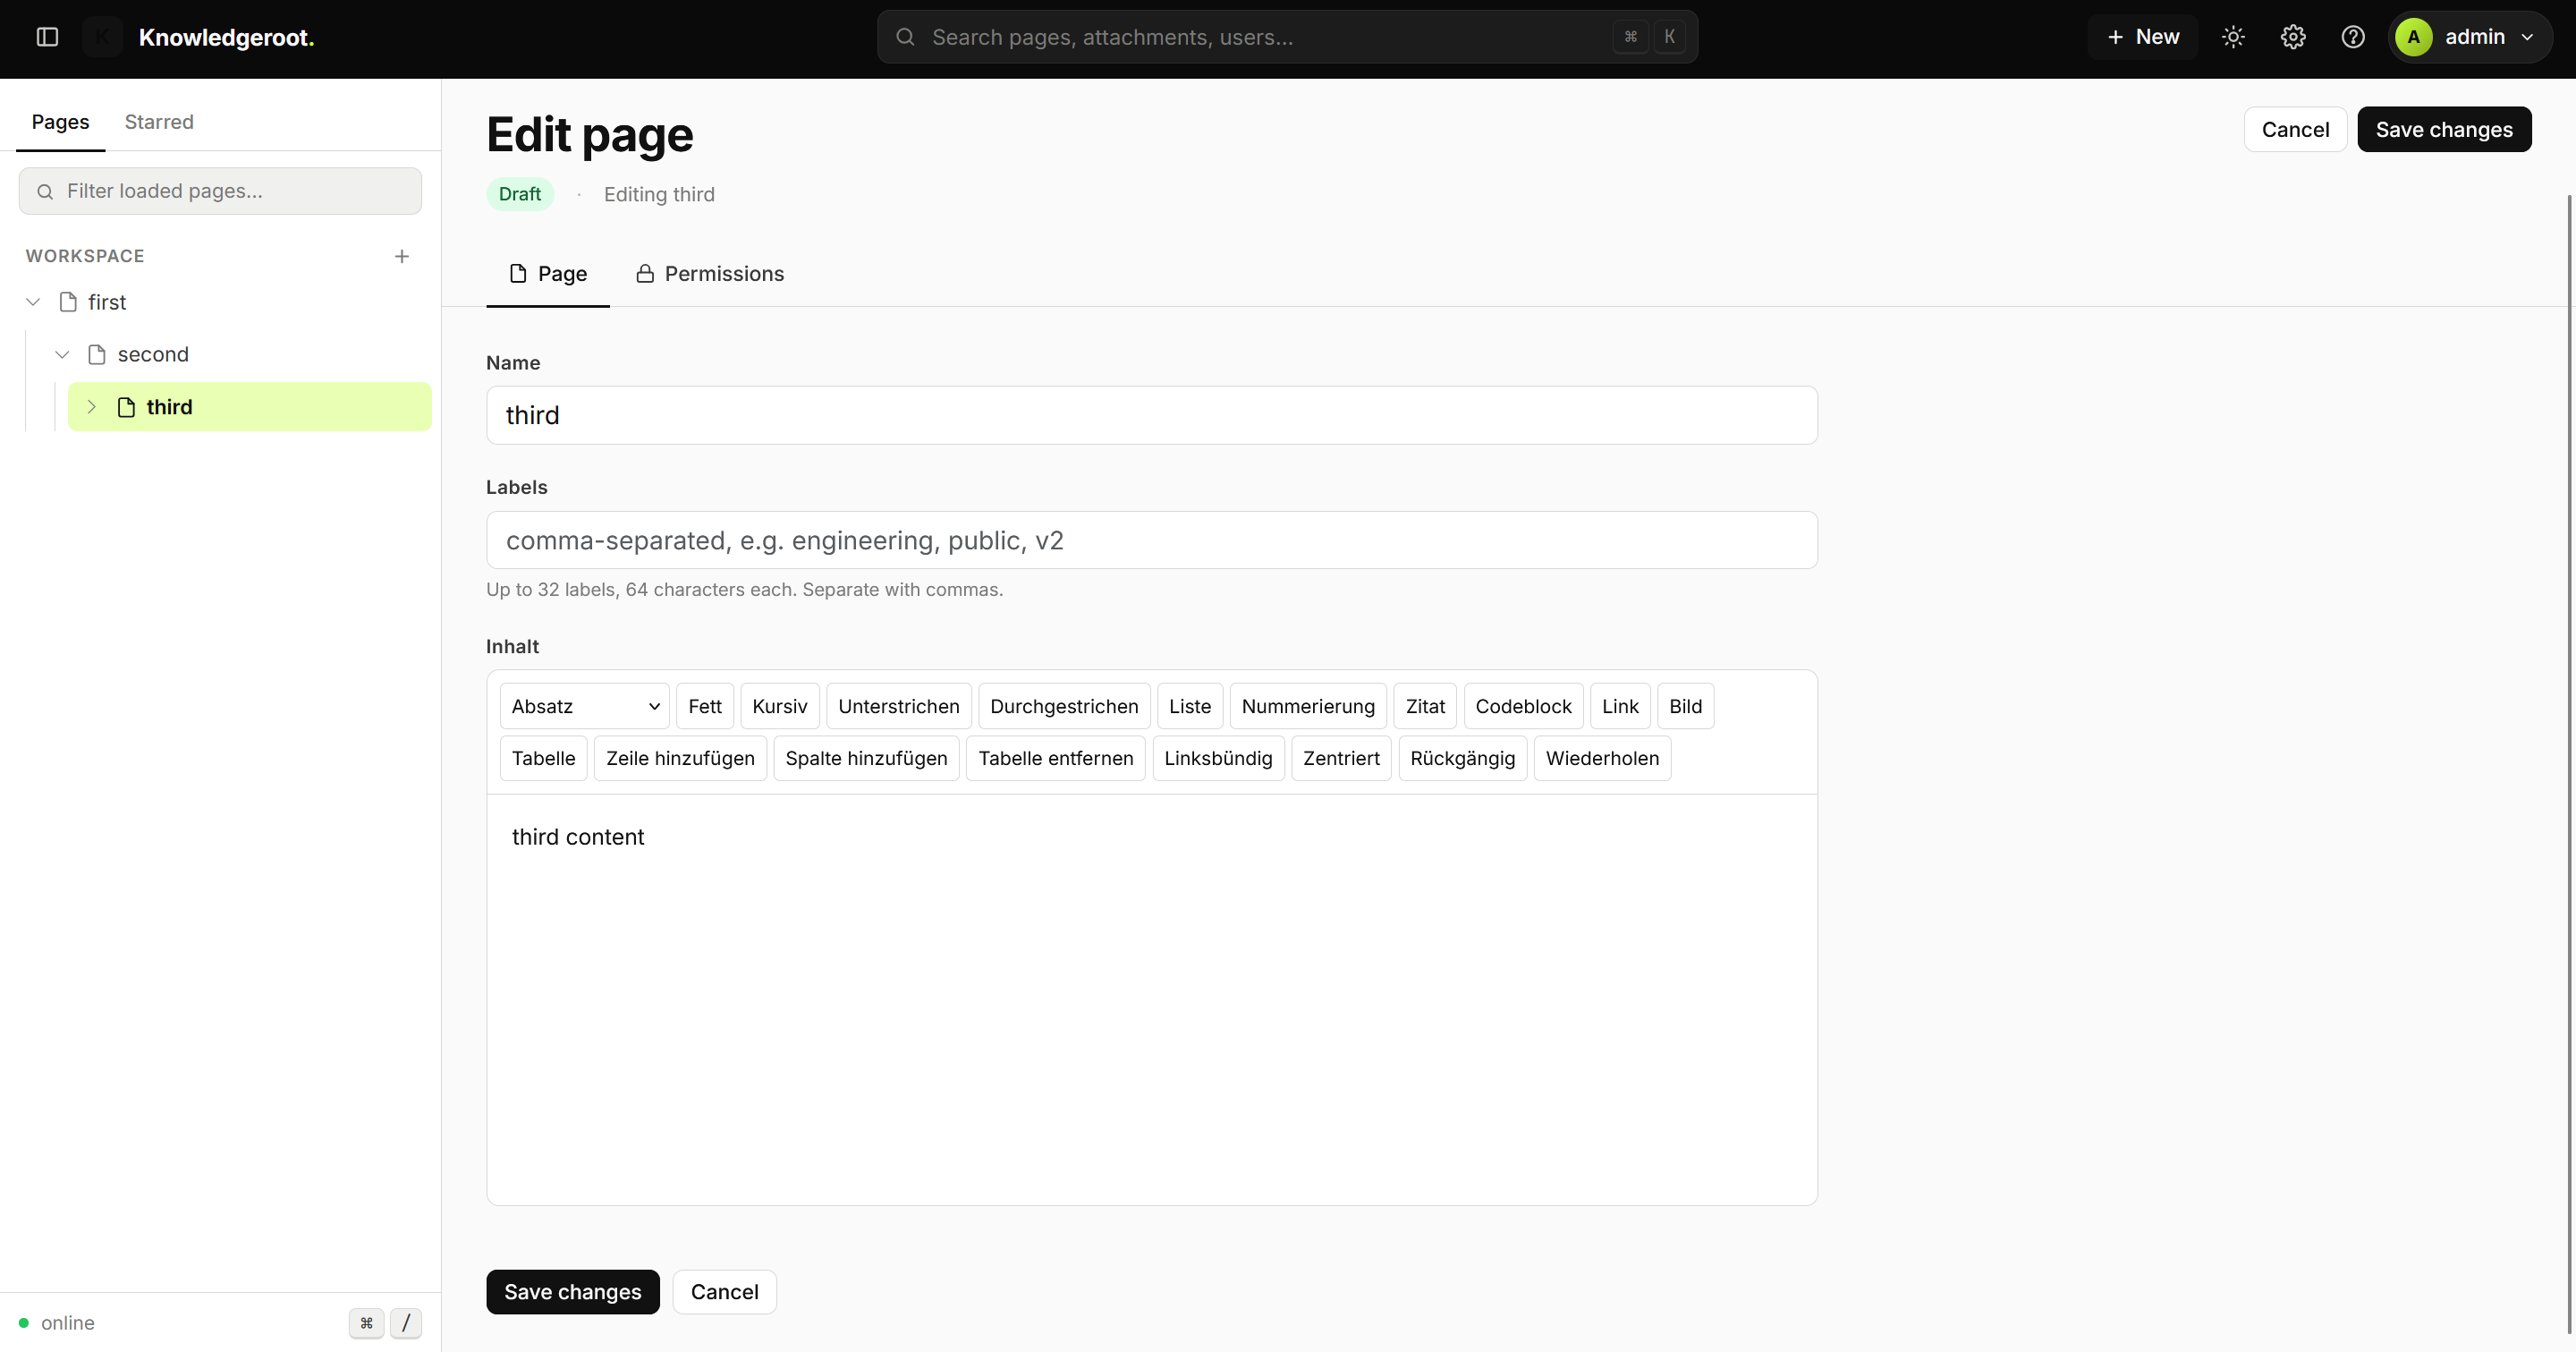Switch theme with the sun icon
This screenshot has height=1352, width=2576.
click(2233, 37)
